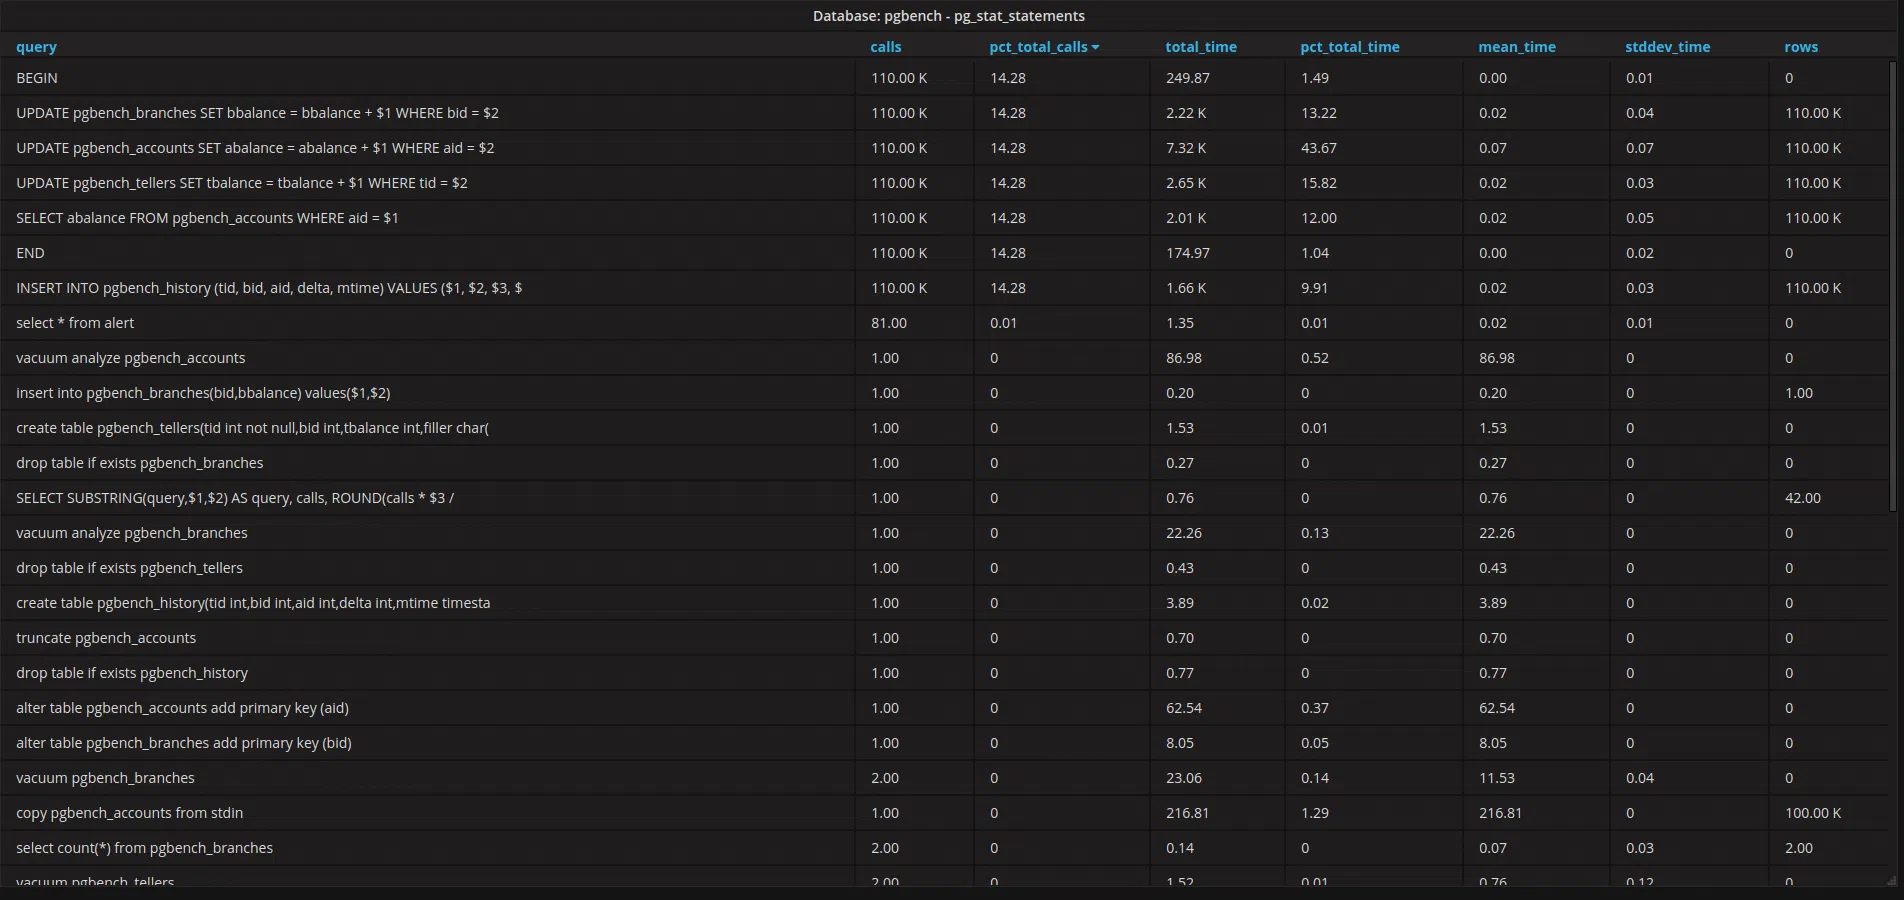Click total_time value 249.87 for BEGIN

(x=1188, y=78)
